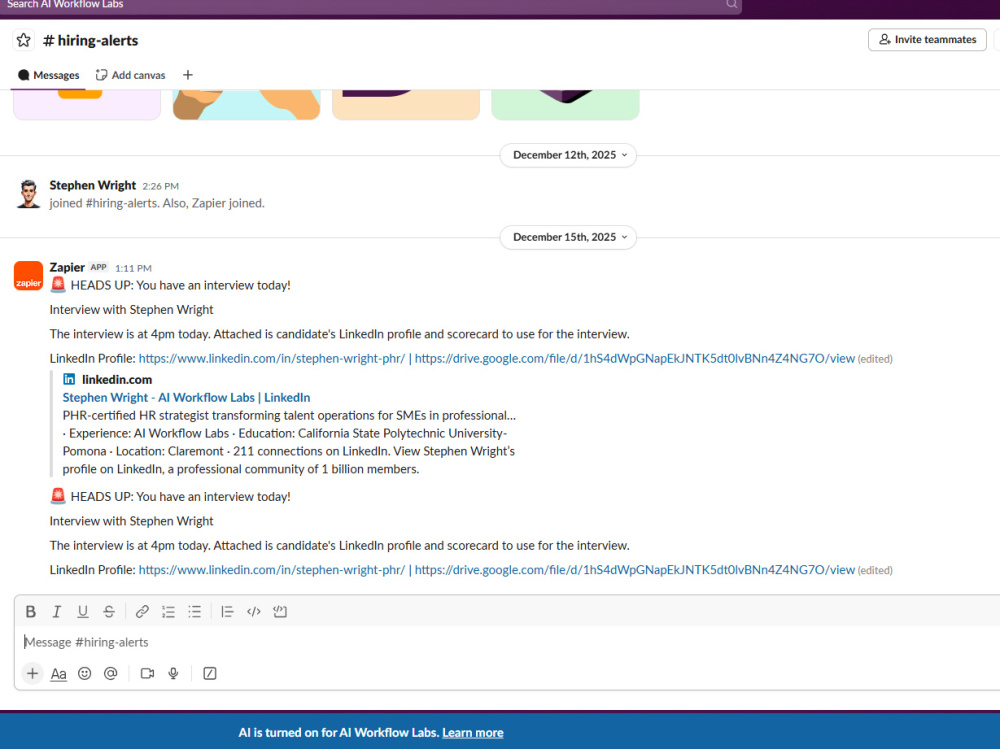Open the Add canvas tab
The image size is (1000, 749).
tap(131, 75)
